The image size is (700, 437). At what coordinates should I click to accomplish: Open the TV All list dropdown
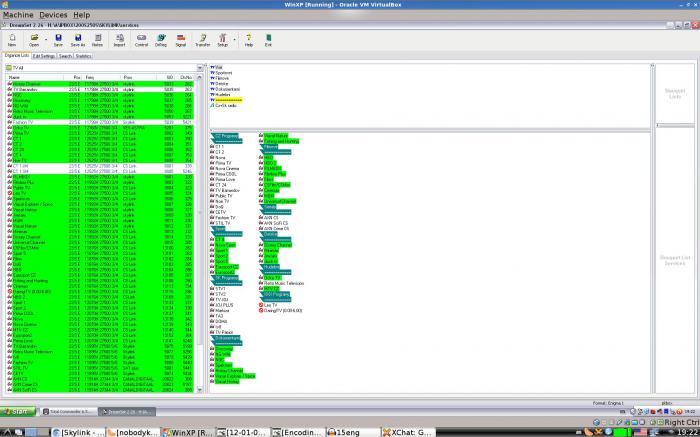coord(200,68)
